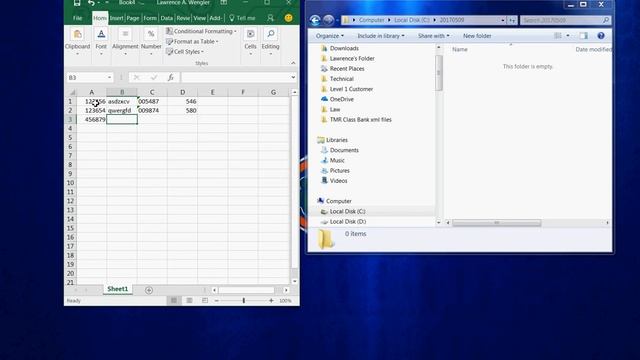Click the search magnifier in Explorer
The image size is (640, 360).
(x=606, y=20)
